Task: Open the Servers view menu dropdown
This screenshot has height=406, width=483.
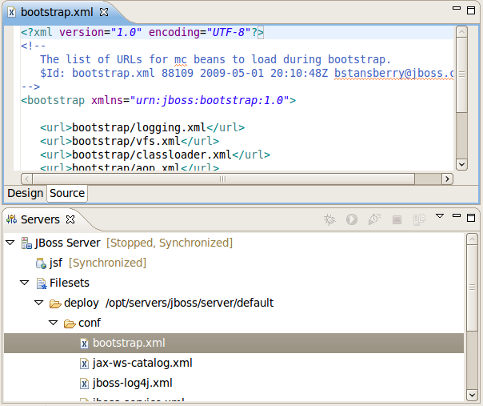Action: point(440,216)
